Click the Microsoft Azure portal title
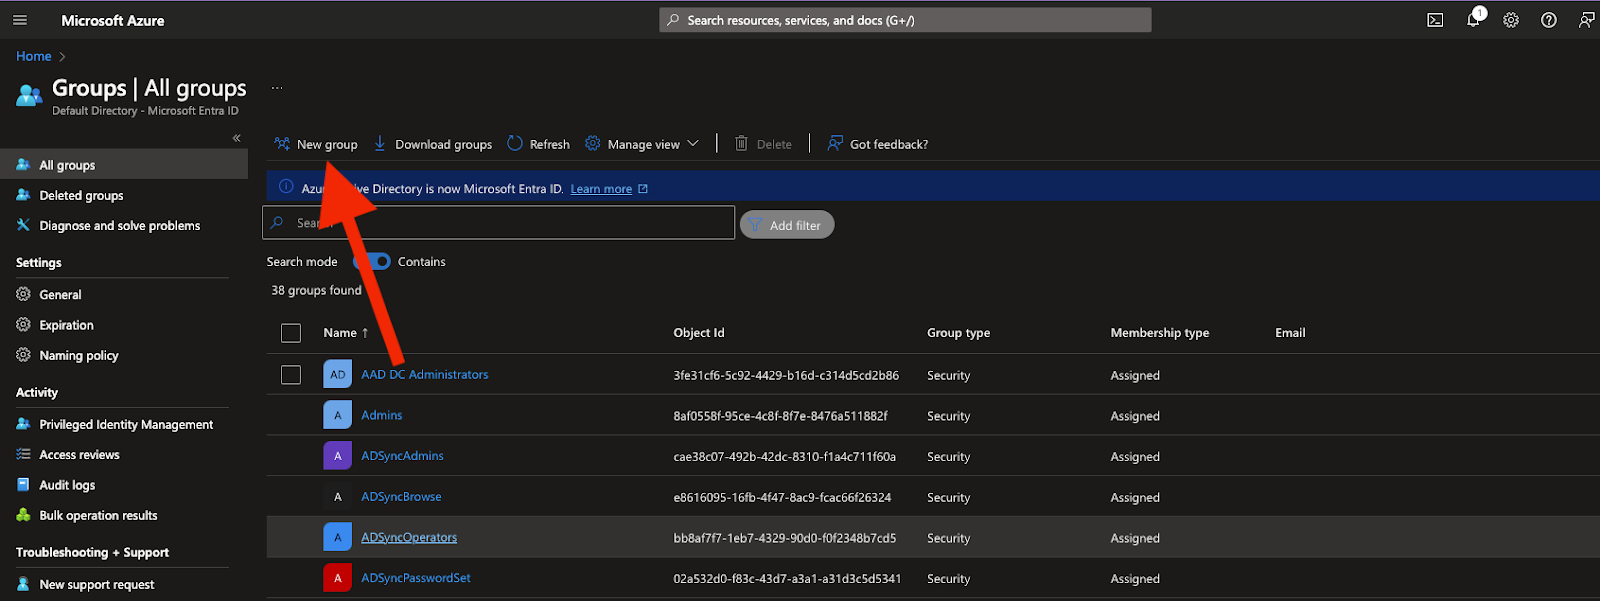 click(x=113, y=20)
